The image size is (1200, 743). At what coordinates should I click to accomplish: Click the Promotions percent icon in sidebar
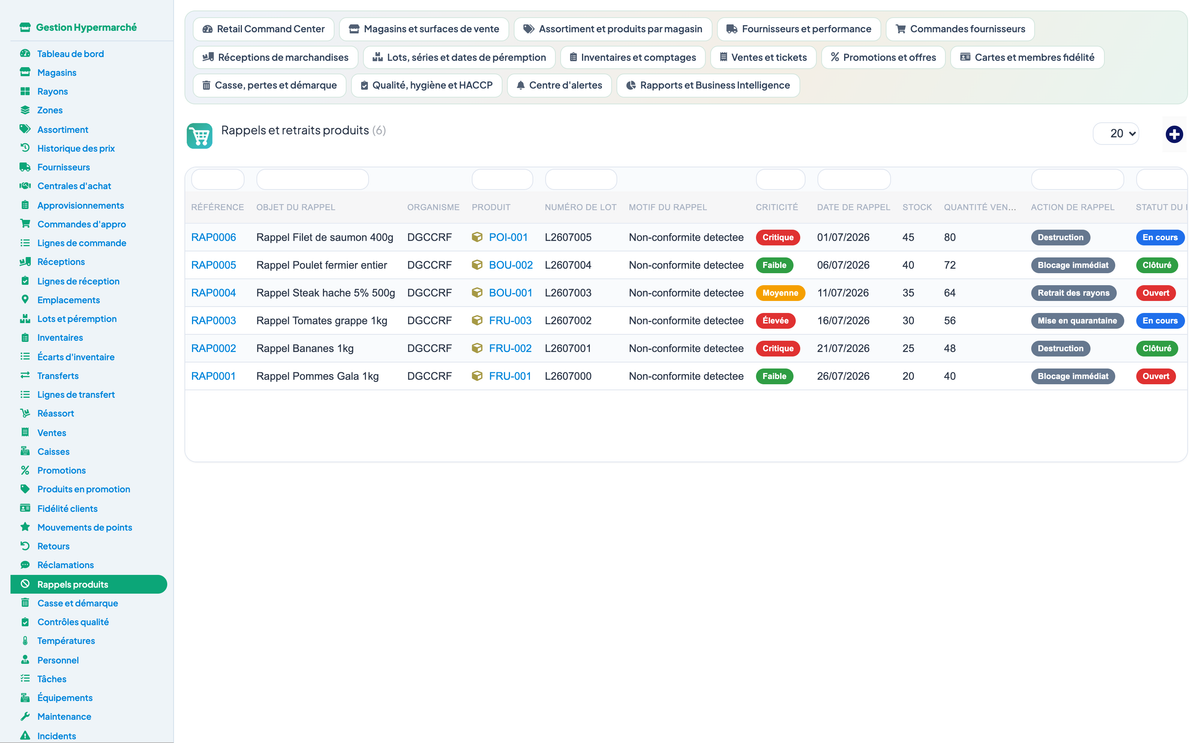(x=25, y=470)
